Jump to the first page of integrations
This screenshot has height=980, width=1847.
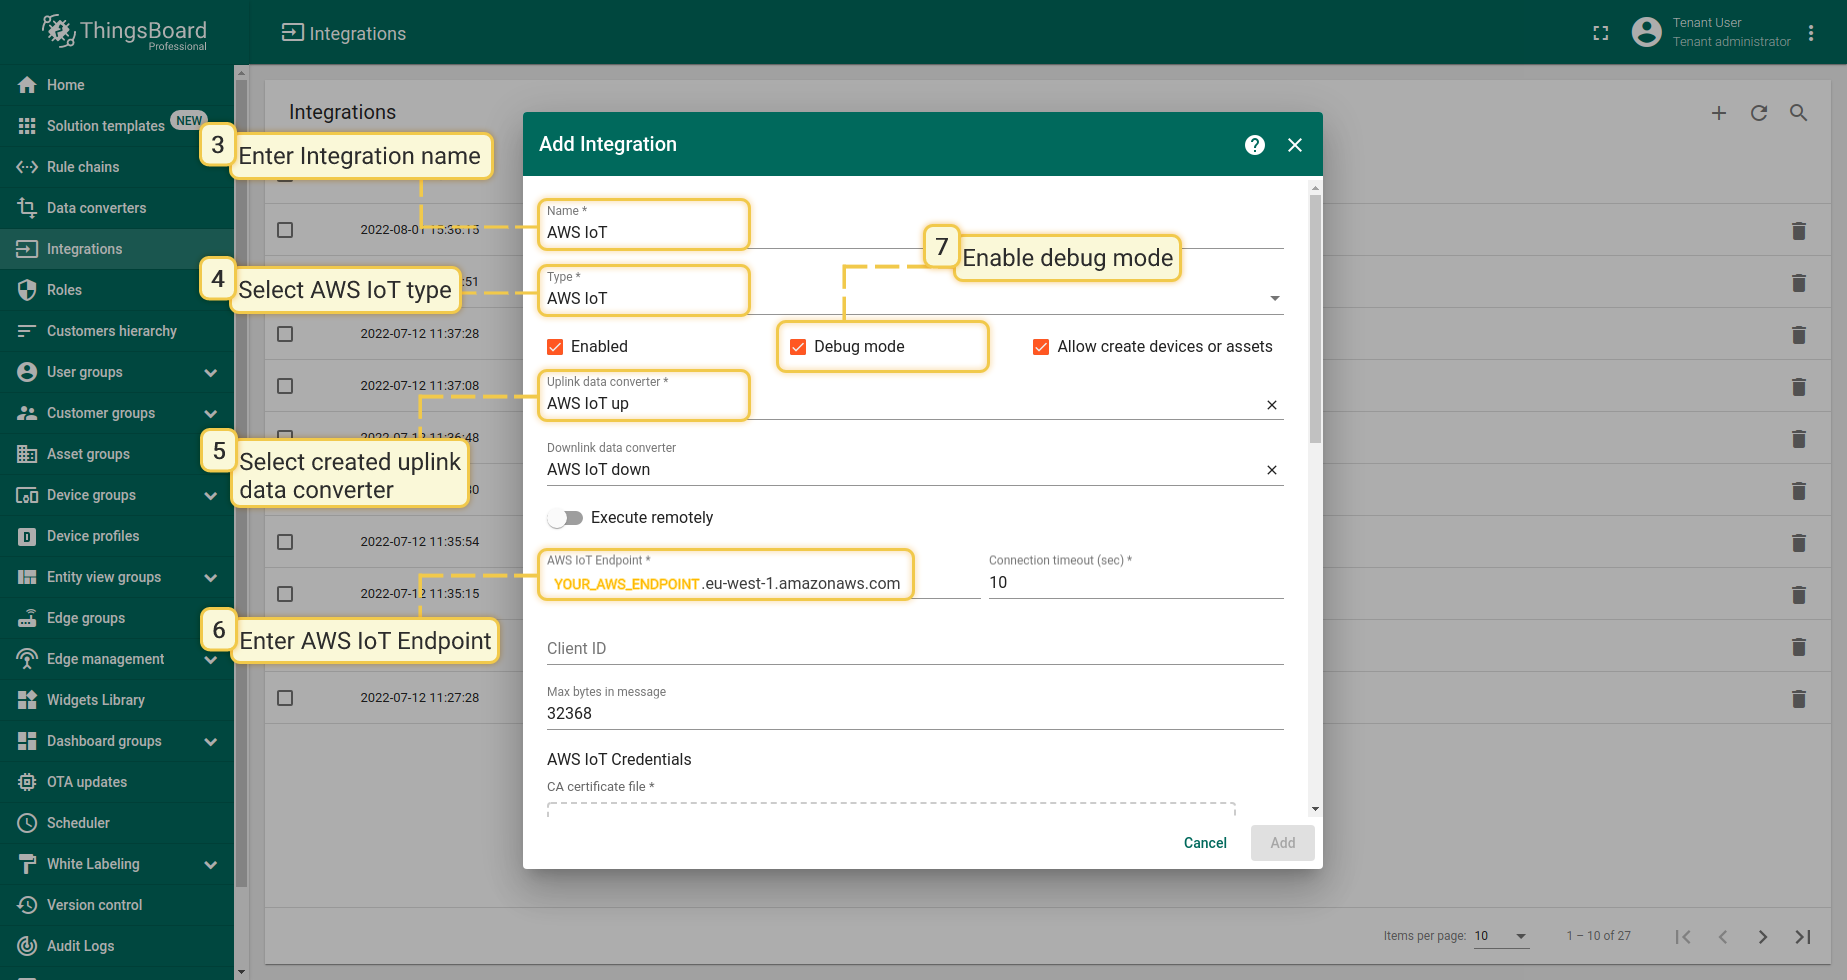tap(1683, 937)
